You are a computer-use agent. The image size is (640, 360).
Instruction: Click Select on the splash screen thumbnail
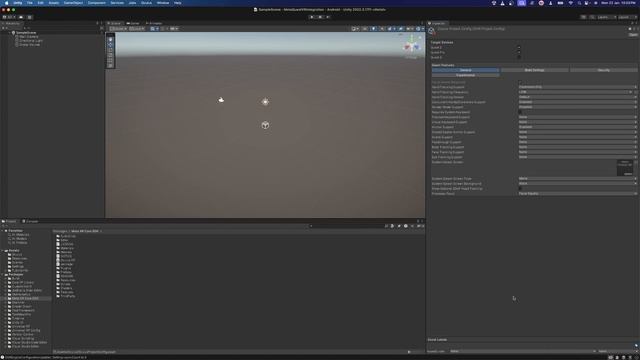click(628, 174)
